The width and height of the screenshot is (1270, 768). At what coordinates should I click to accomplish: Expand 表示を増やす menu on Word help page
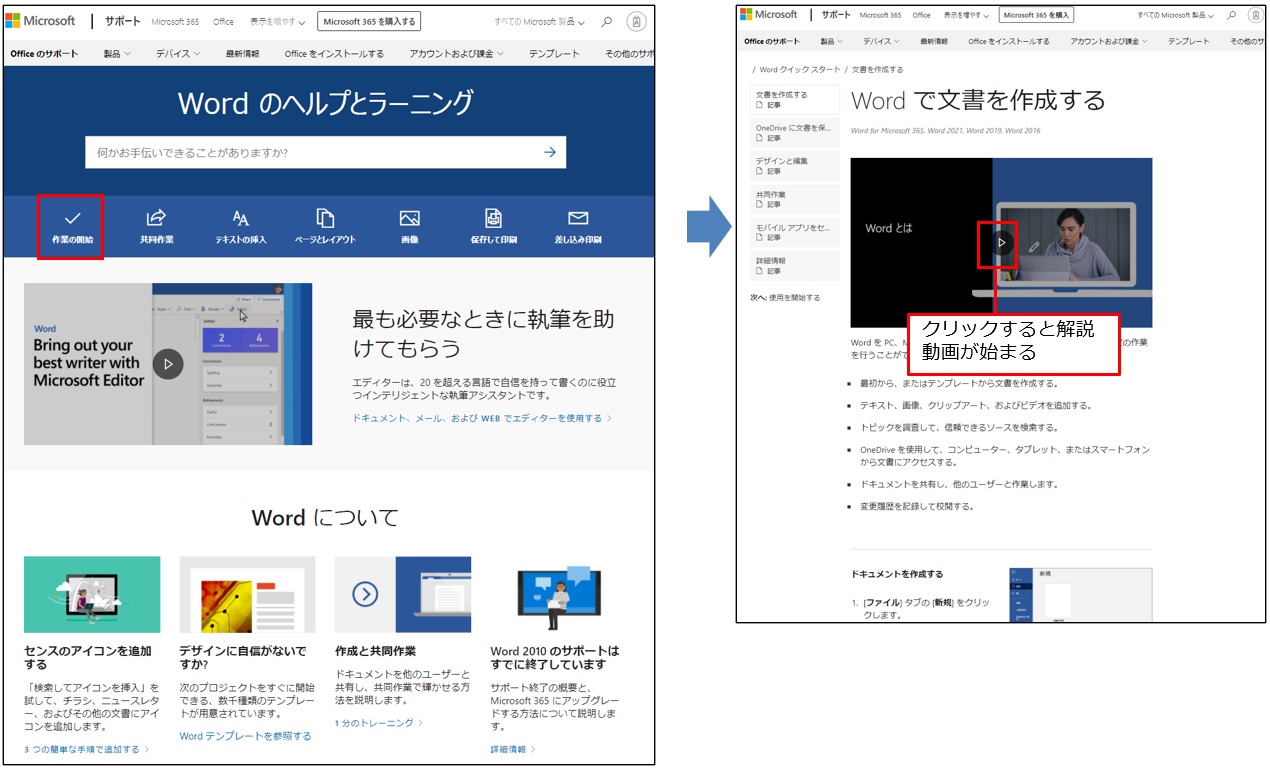pyautogui.click(x=278, y=21)
